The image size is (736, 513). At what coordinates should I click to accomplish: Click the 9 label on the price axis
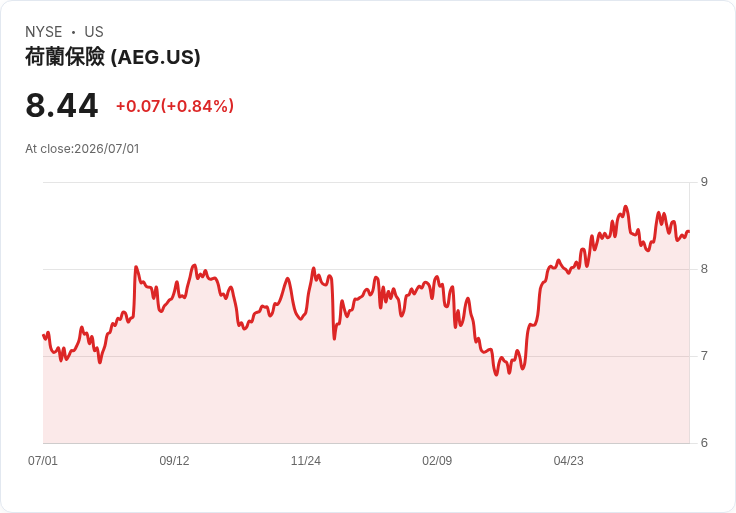pos(704,182)
